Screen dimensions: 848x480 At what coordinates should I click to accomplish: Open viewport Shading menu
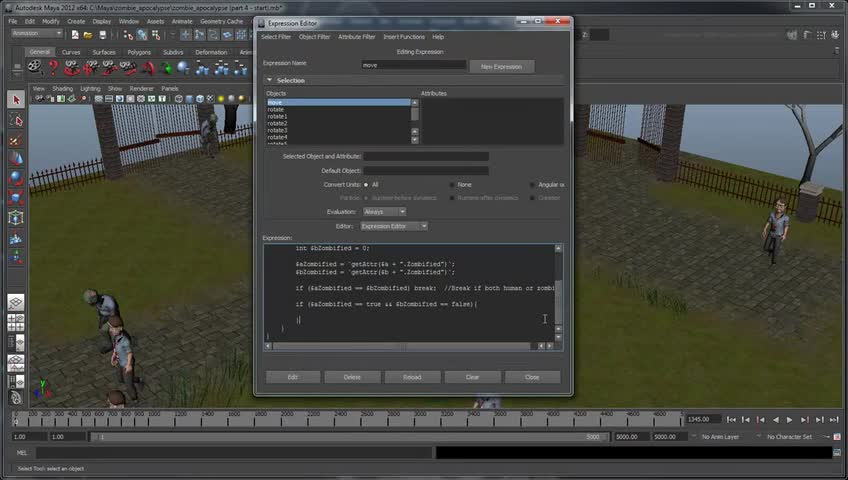click(x=62, y=89)
